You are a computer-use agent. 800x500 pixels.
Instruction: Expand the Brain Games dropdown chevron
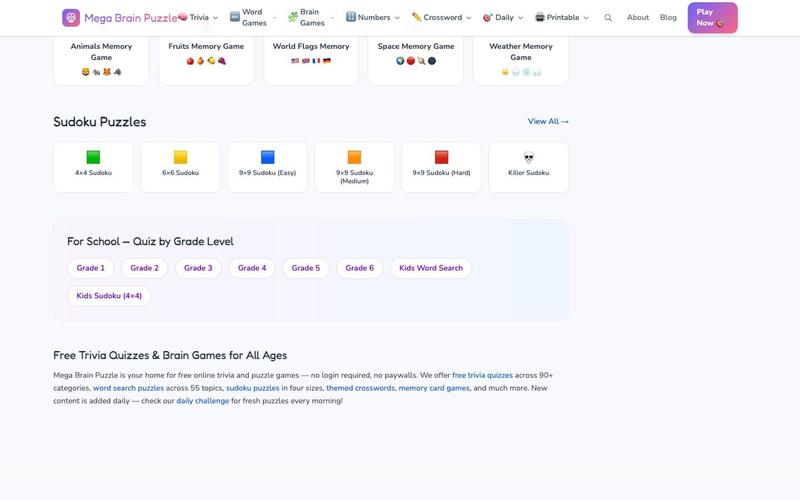tap(333, 18)
